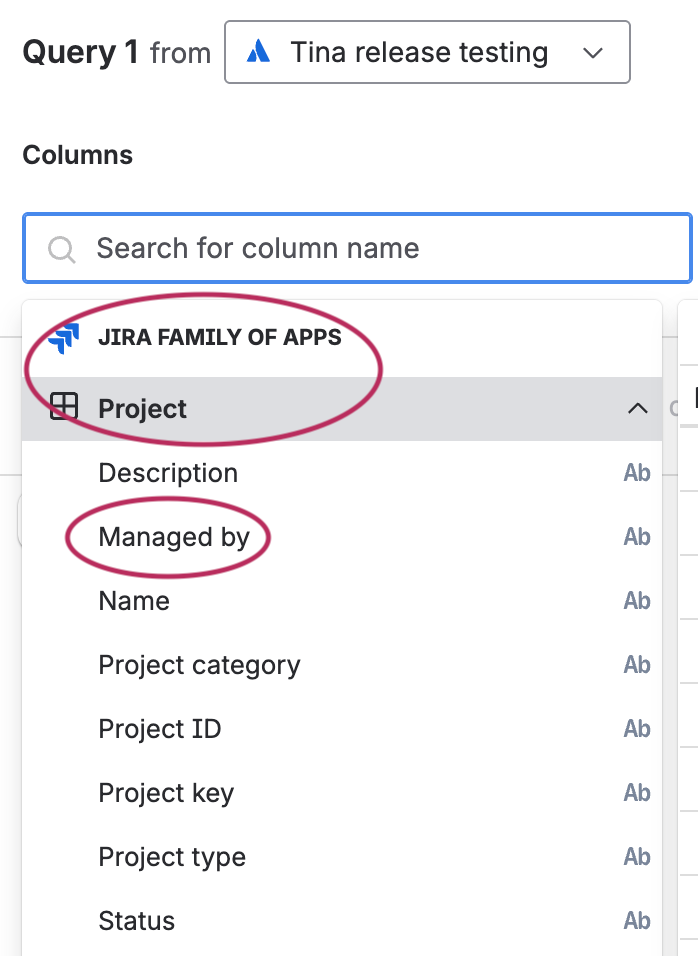Select the Project ID column
This screenshot has height=956, width=698.
pos(160,729)
